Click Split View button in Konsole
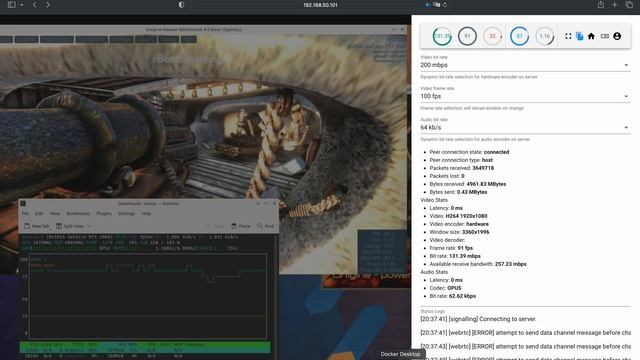 coord(69,226)
